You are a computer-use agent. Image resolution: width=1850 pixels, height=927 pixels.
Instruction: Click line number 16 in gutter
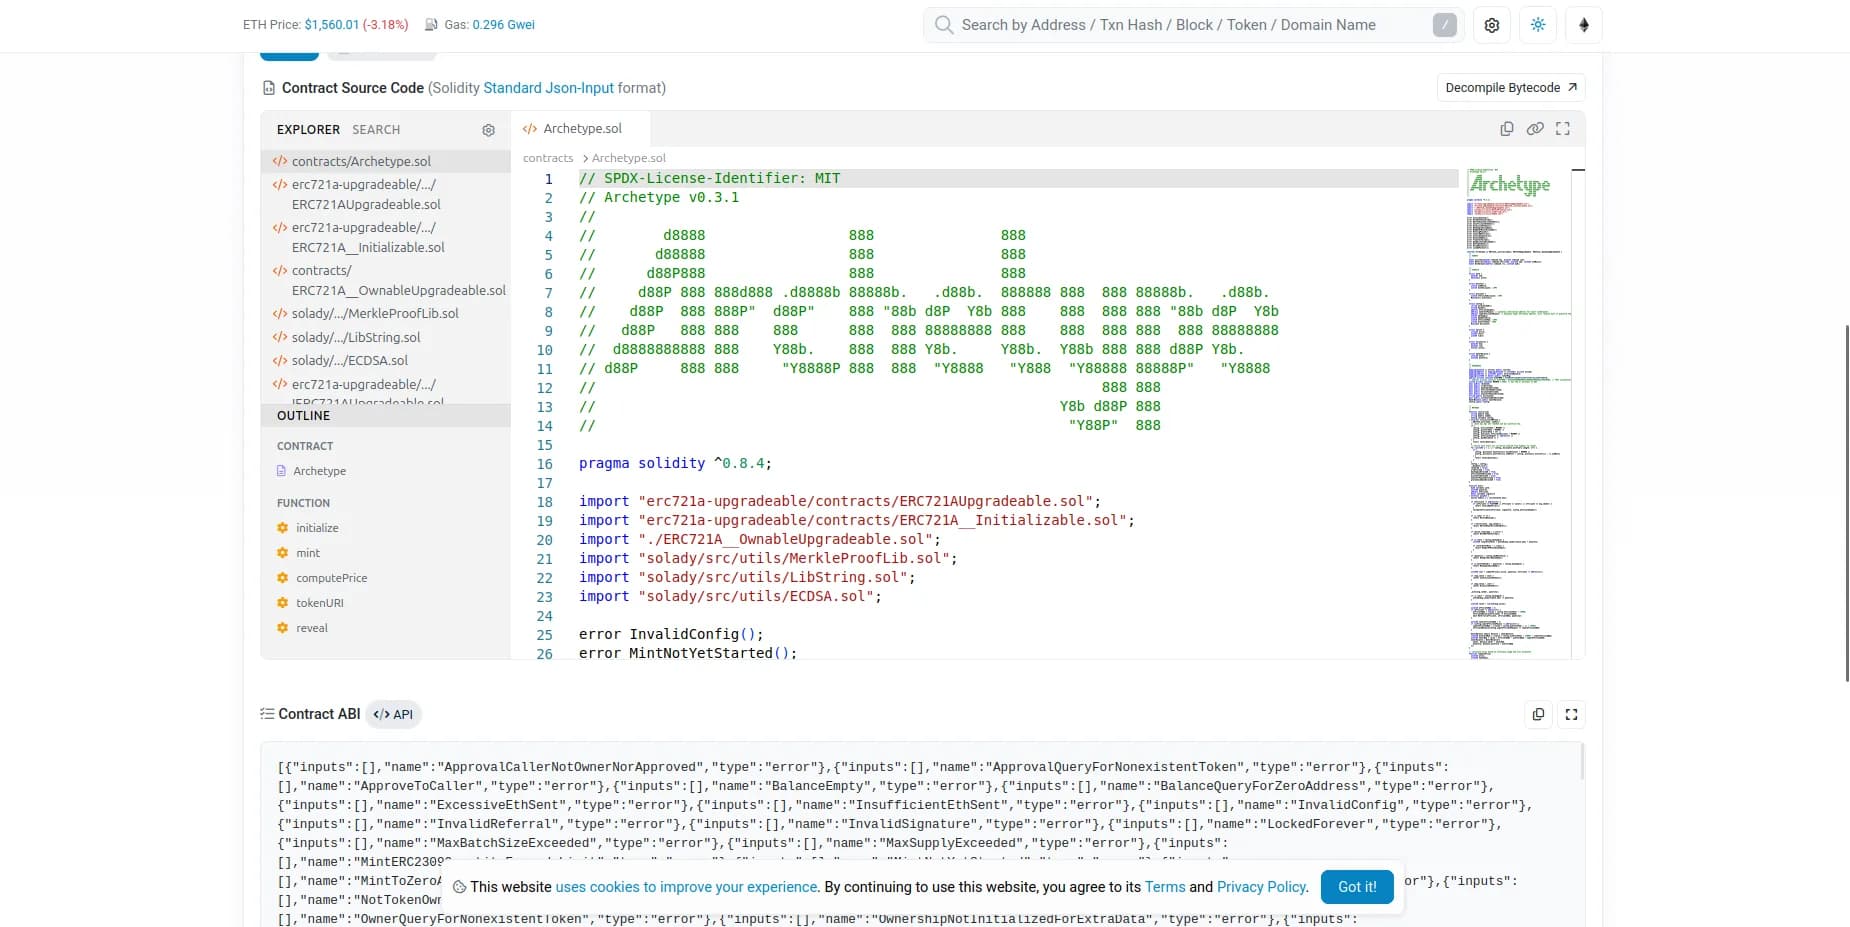click(x=545, y=464)
